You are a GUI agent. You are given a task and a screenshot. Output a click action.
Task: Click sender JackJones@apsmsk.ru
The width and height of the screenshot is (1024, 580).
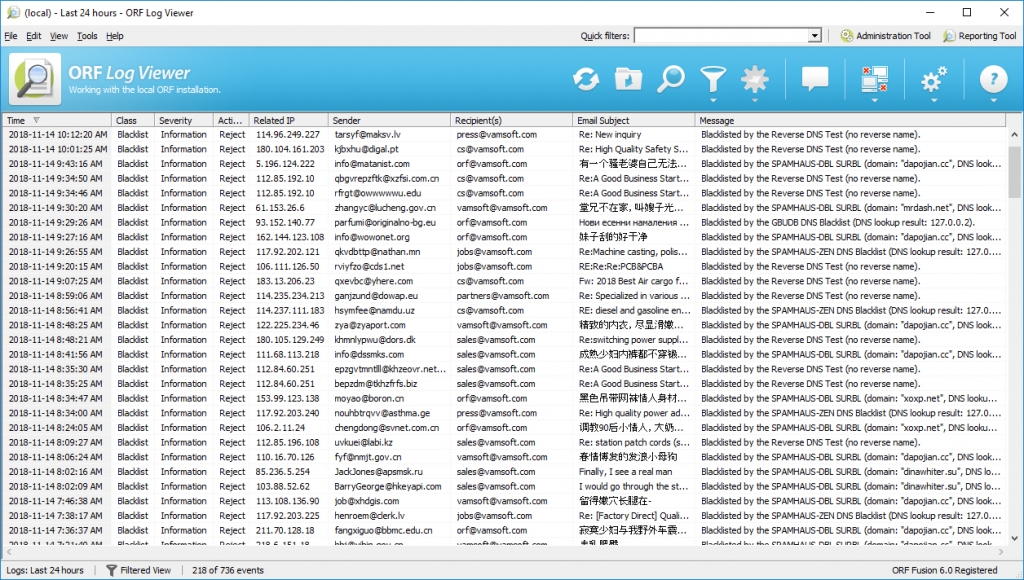click(x=379, y=472)
